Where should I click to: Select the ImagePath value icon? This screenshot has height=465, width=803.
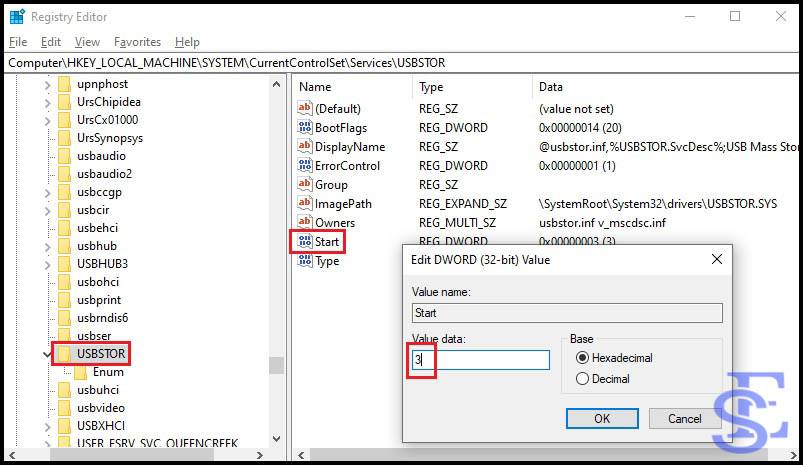pos(305,203)
